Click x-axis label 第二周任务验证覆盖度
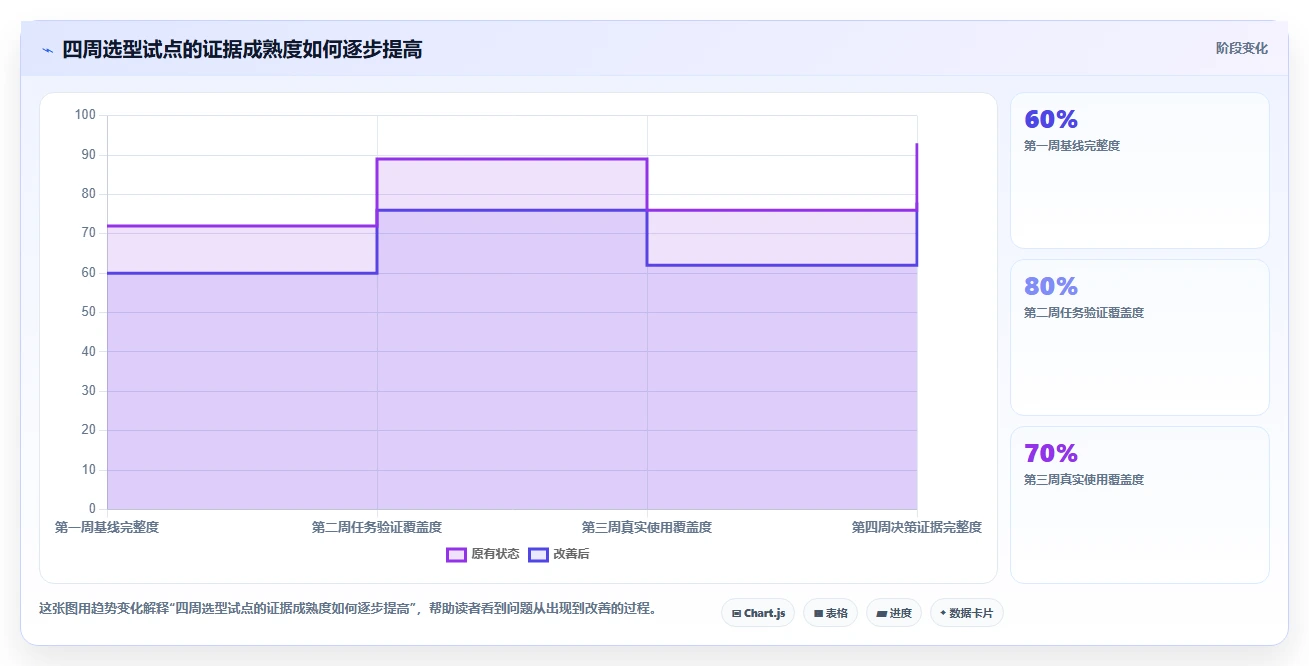This screenshot has height=666, width=1309. point(377,527)
